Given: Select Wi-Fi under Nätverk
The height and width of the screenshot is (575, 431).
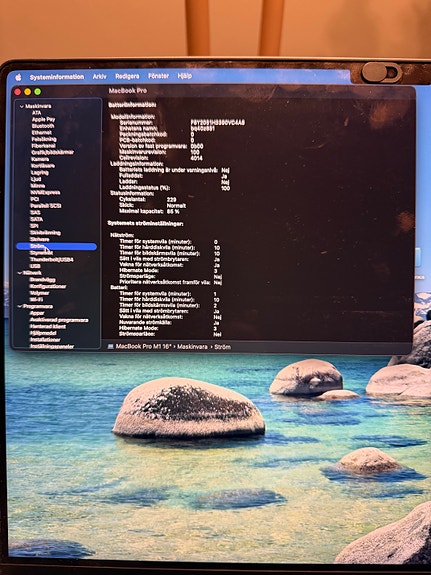Looking at the screenshot, I should pyautogui.click(x=36, y=299).
